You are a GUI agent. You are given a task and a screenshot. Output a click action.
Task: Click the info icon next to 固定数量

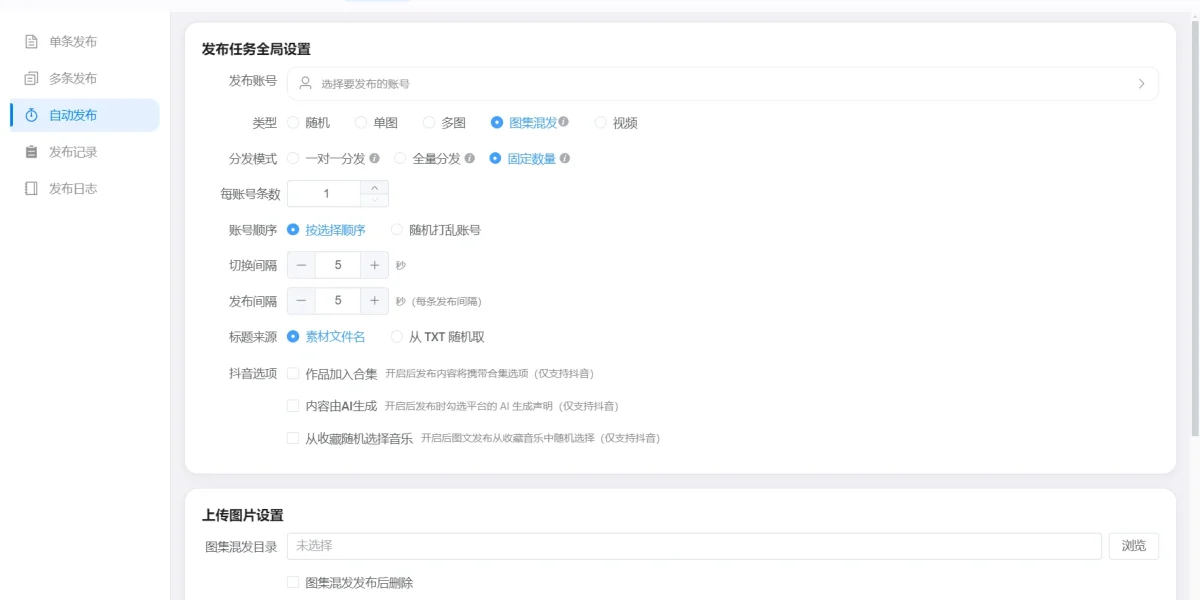565,158
